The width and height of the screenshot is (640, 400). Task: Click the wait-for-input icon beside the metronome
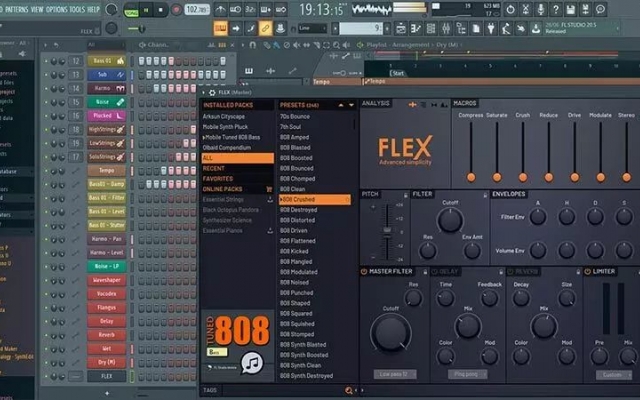(x=236, y=9)
